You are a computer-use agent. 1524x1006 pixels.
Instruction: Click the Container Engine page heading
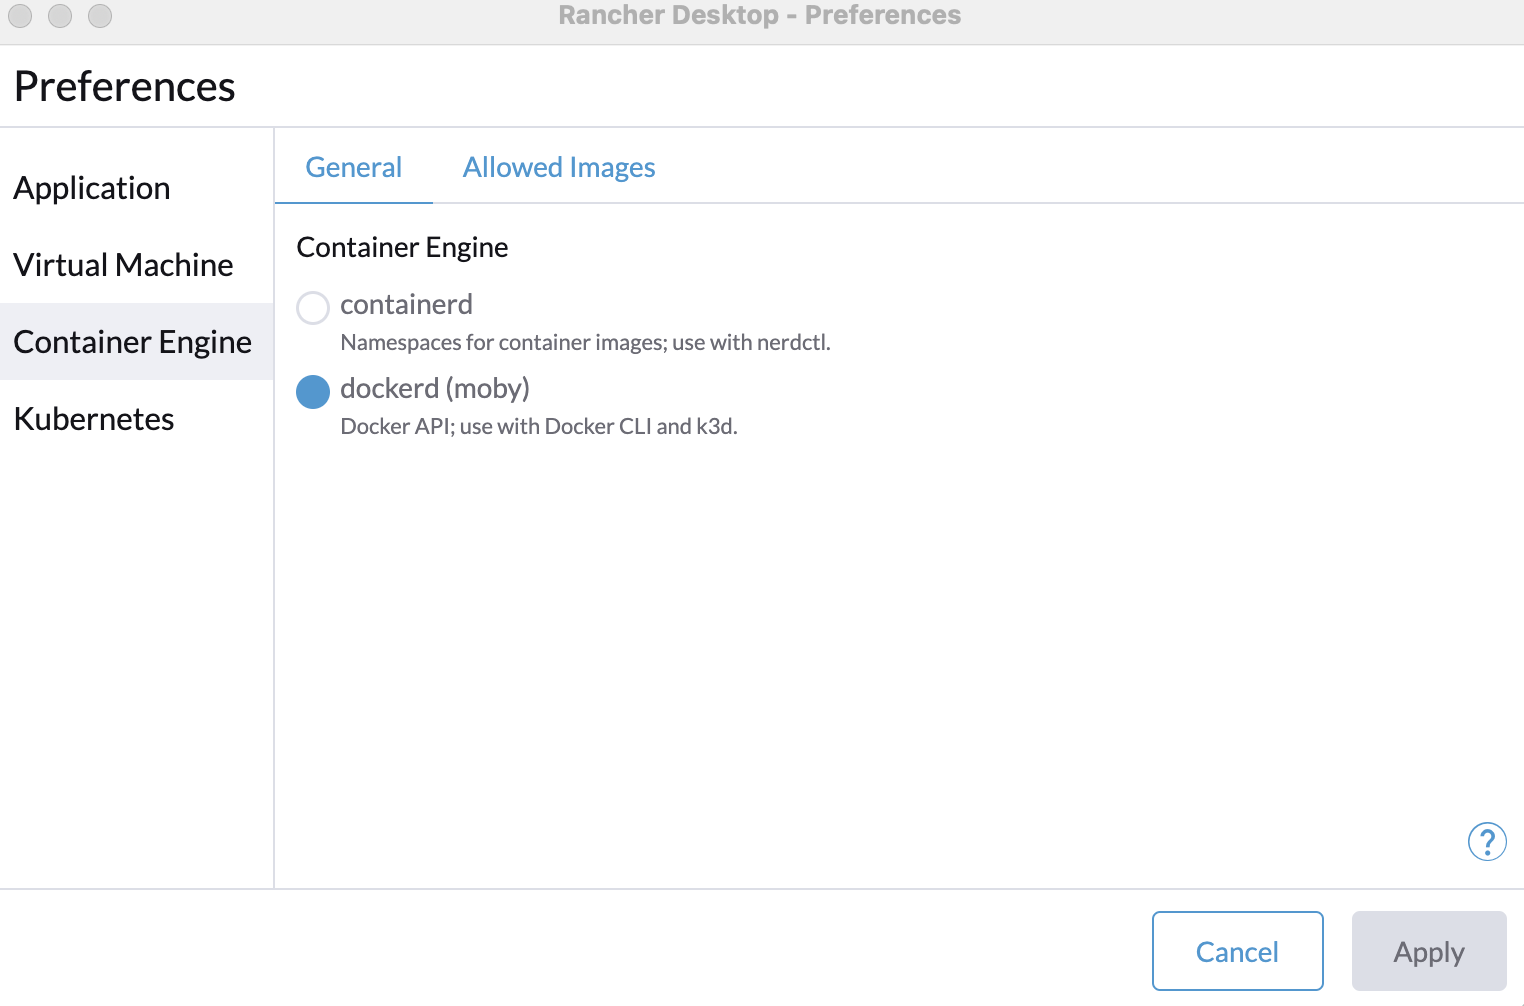[x=402, y=247]
